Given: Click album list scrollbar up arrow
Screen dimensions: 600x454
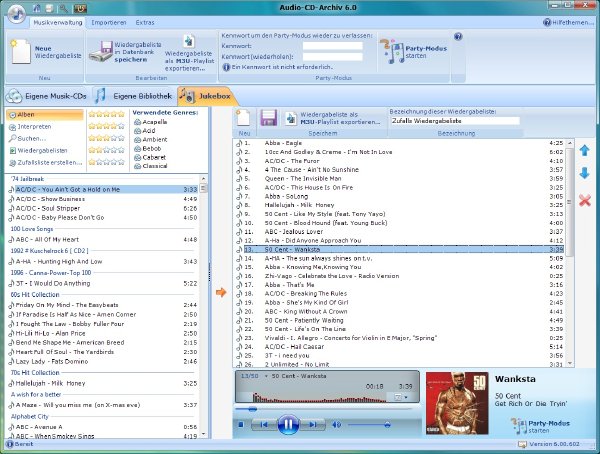Looking at the screenshot, I should click(x=204, y=179).
